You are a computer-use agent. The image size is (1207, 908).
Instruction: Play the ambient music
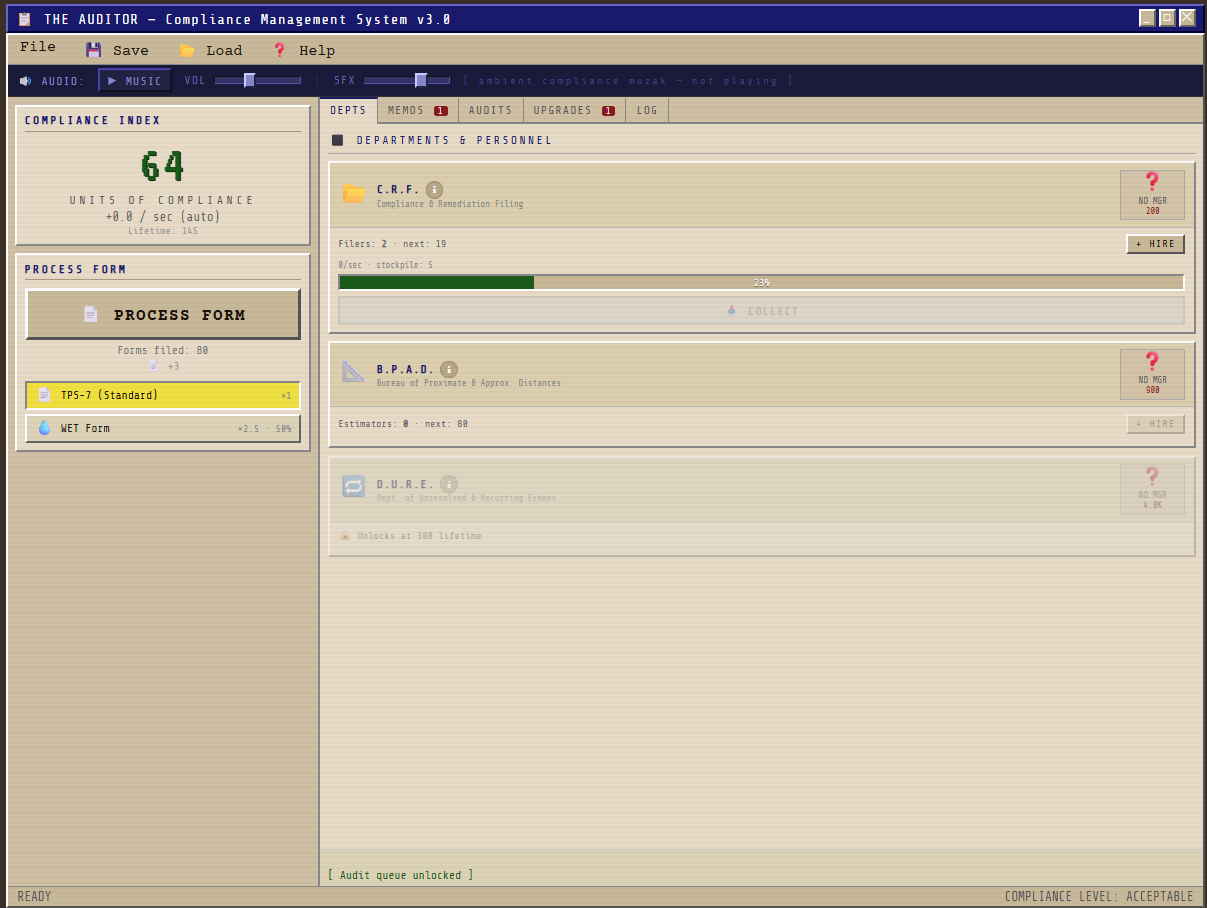(x=135, y=81)
